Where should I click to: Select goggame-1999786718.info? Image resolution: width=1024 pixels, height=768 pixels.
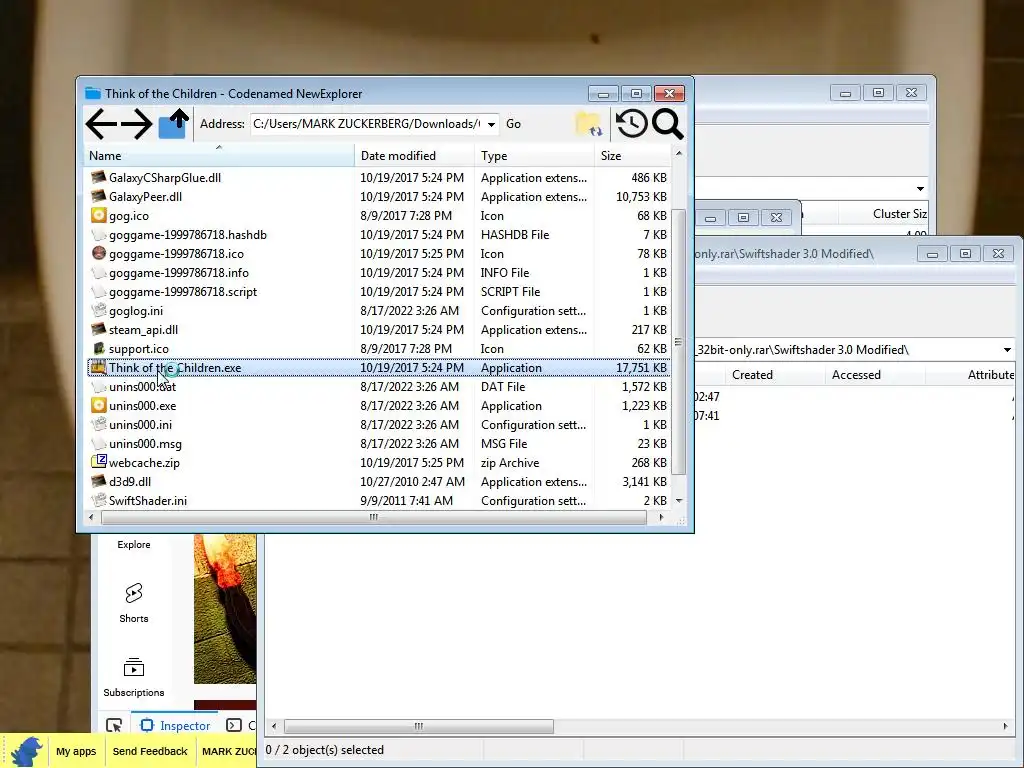point(178,272)
